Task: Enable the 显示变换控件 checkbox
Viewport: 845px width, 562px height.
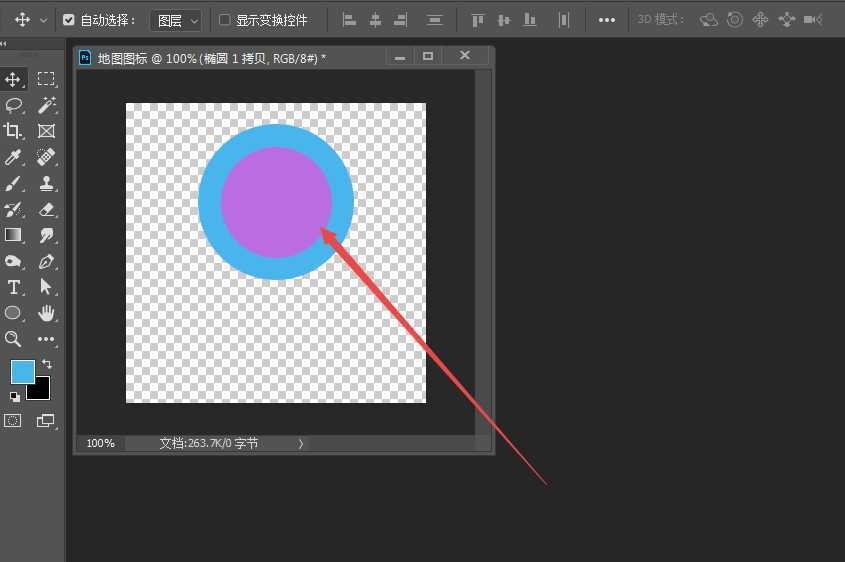Action: point(225,20)
